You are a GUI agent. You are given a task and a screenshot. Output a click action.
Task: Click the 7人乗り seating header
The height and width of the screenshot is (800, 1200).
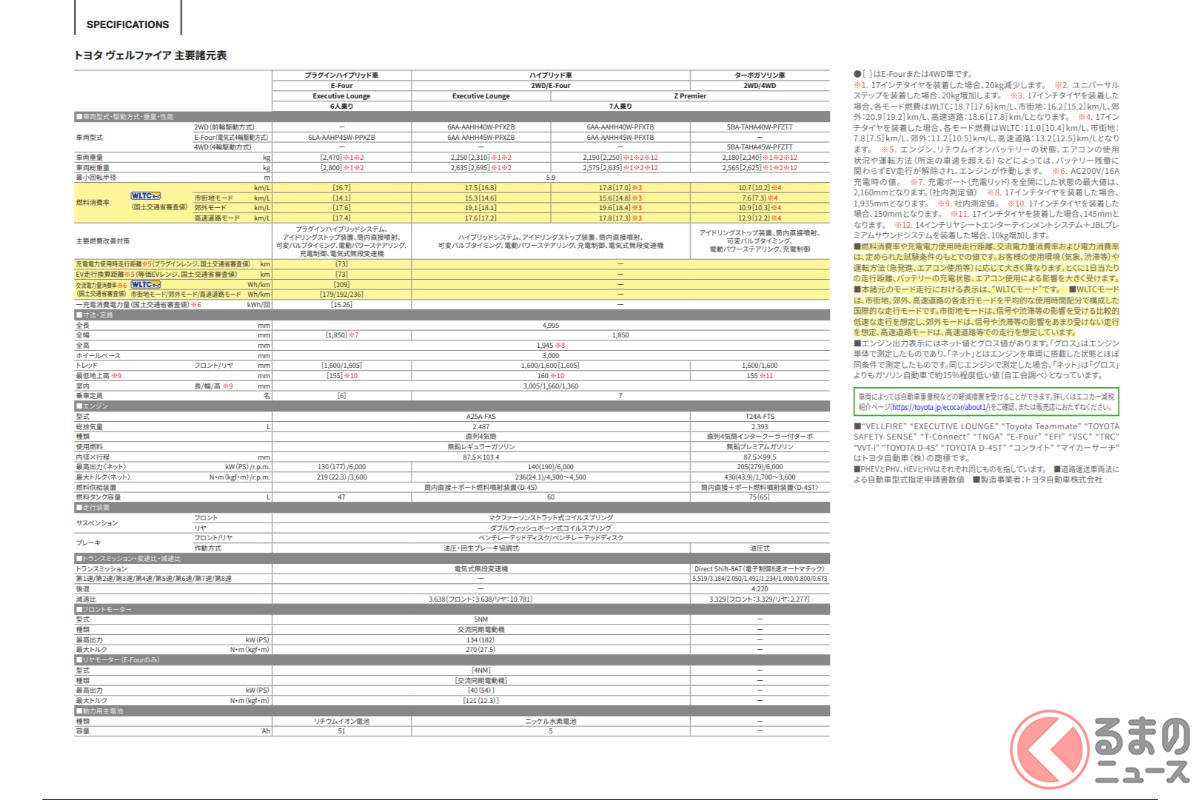point(620,107)
